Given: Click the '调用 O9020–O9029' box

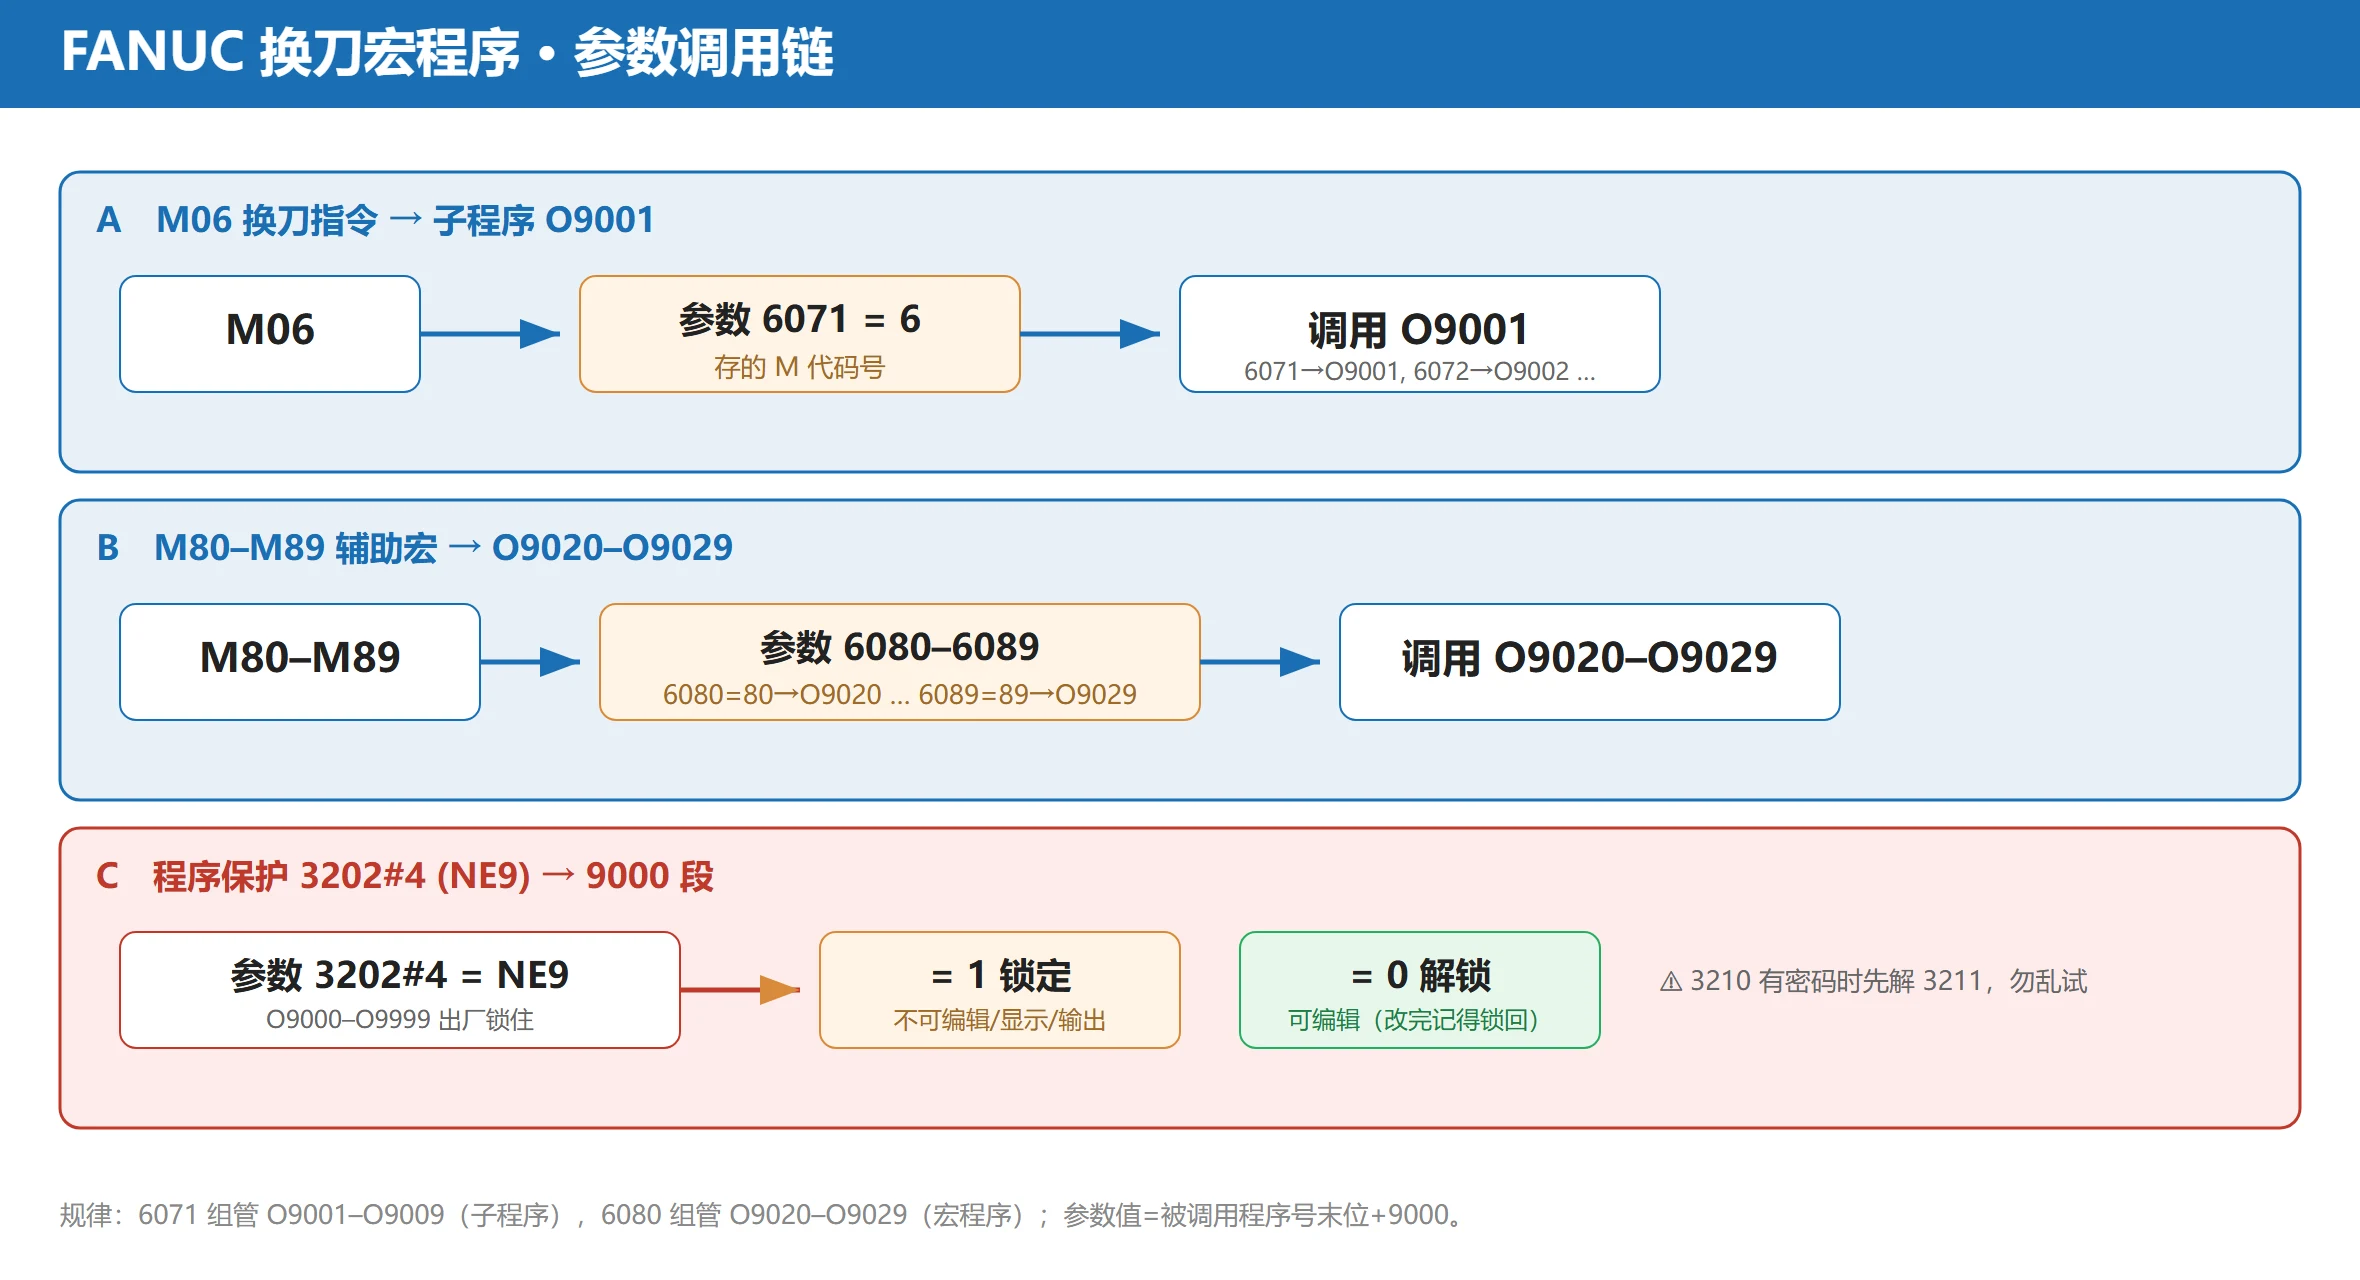Looking at the screenshot, I should click(1590, 662).
